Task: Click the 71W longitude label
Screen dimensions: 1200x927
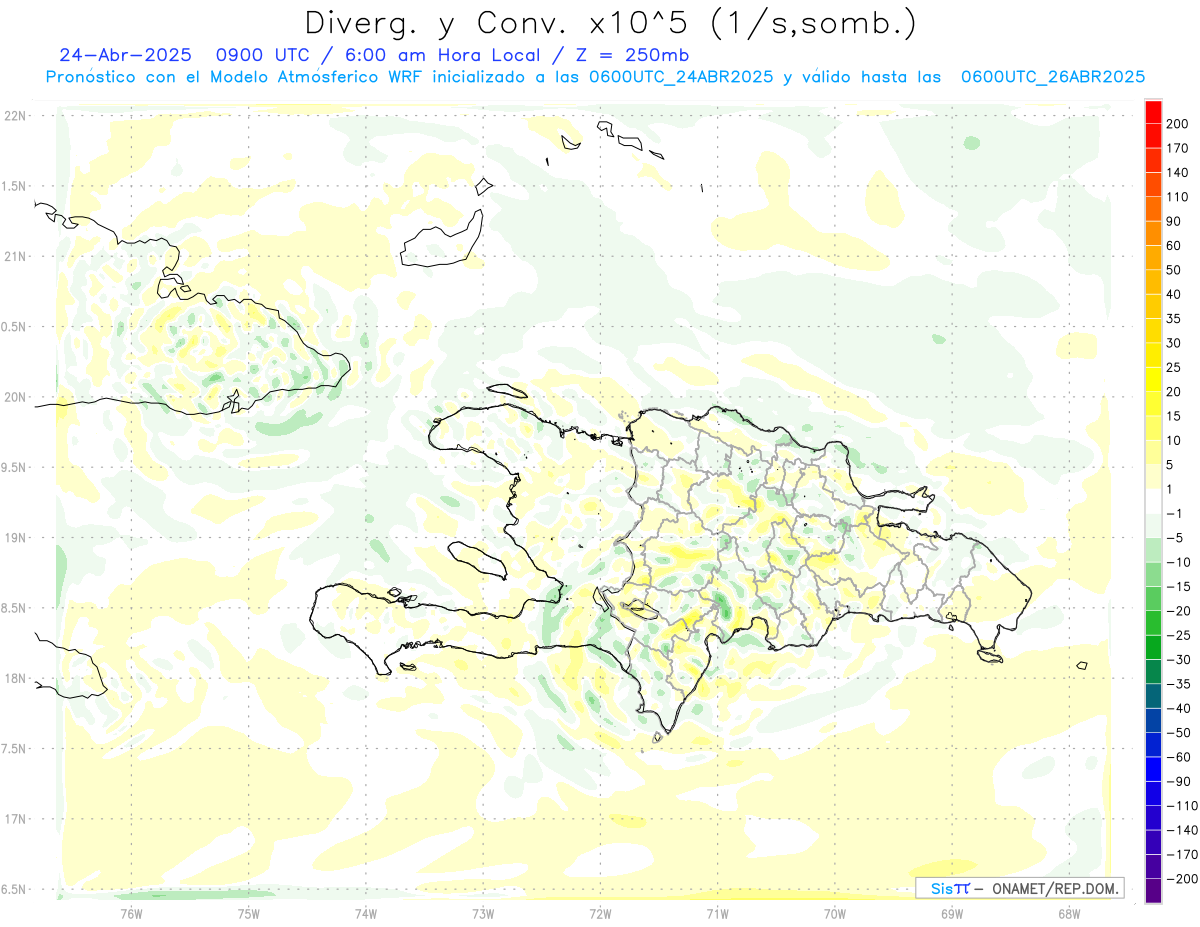Action: 717,913
